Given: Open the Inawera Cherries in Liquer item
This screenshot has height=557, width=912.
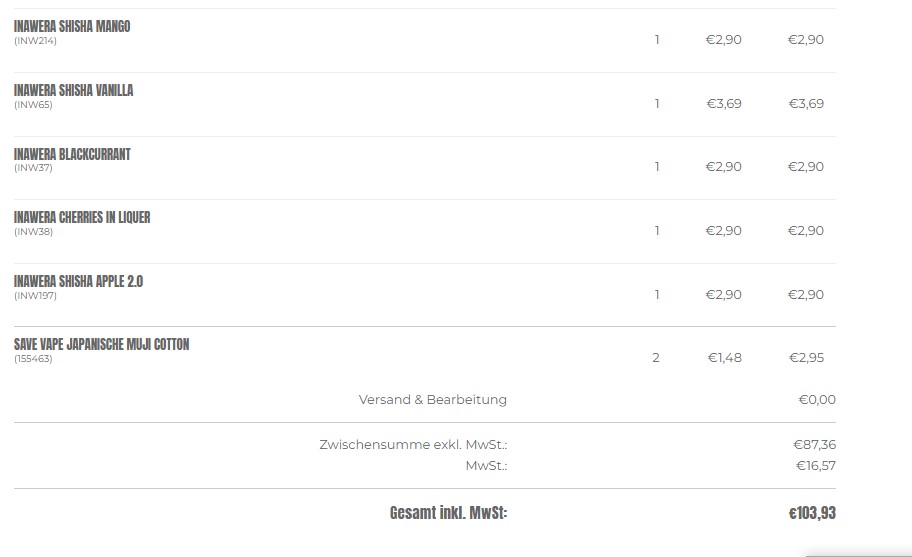Looking at the screenshot, I should tap(82, 218).
